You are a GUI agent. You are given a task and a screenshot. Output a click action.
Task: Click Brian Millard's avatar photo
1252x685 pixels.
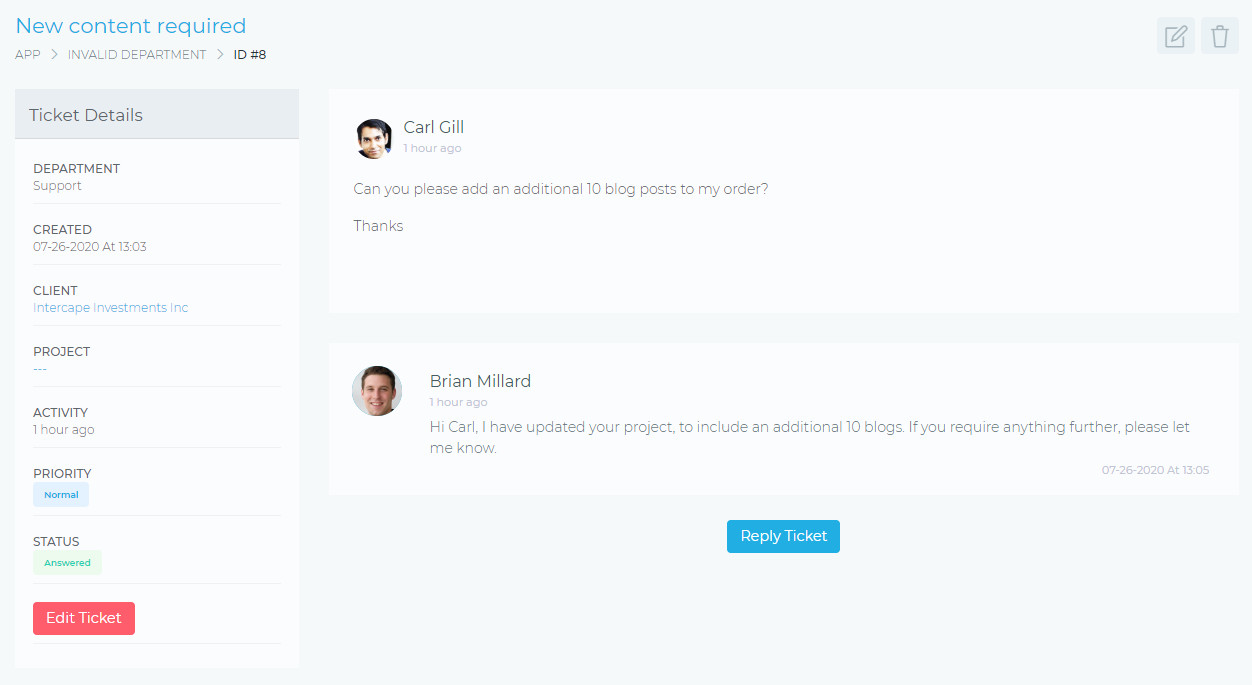[377, 391]
